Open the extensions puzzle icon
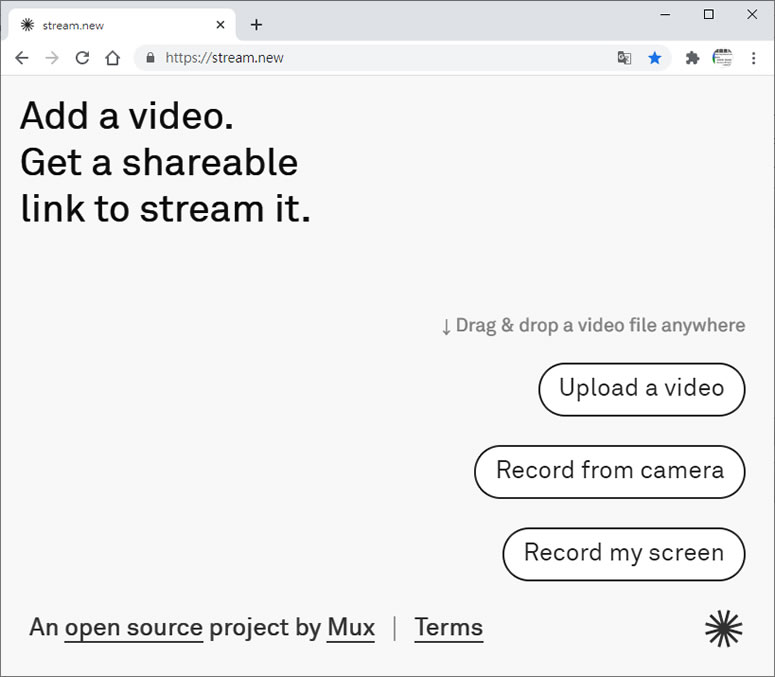This screenshot has width=775, height=677. click(x=692, y=58)
